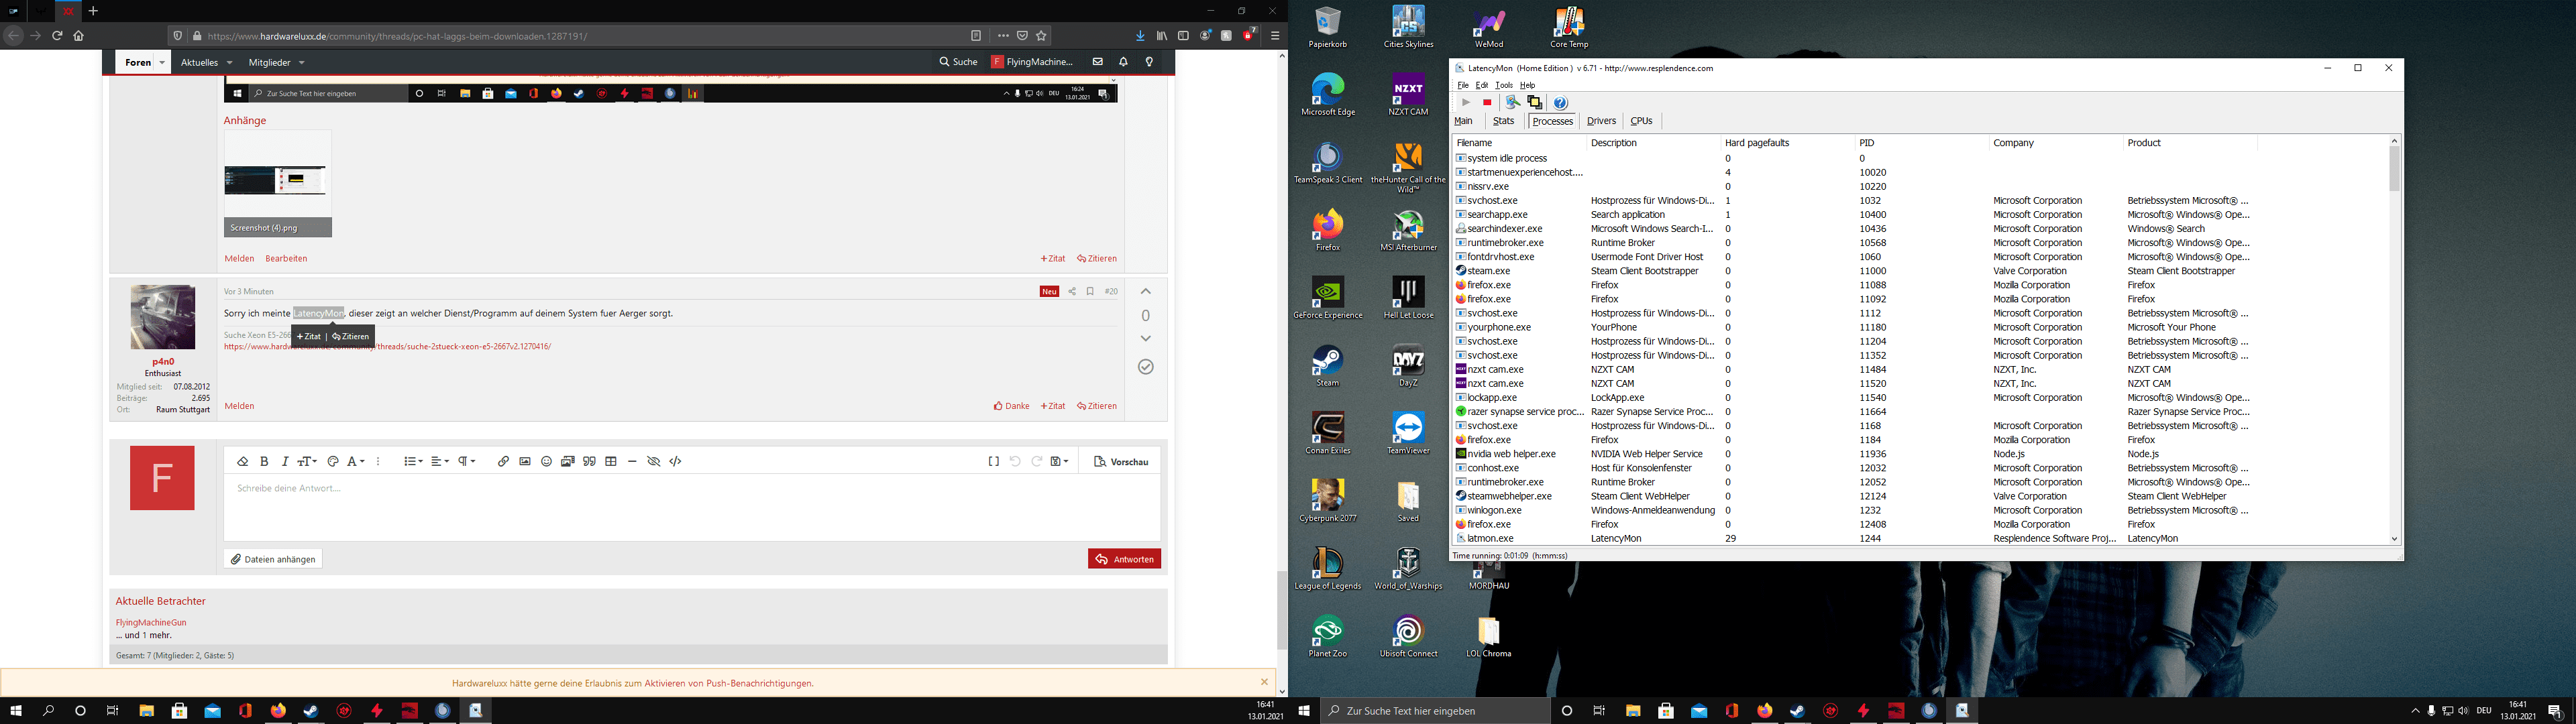Insert a table using the table icon
Viewport: 2576px width, 724px height.
pyautogui.click(x=611, y=461)
